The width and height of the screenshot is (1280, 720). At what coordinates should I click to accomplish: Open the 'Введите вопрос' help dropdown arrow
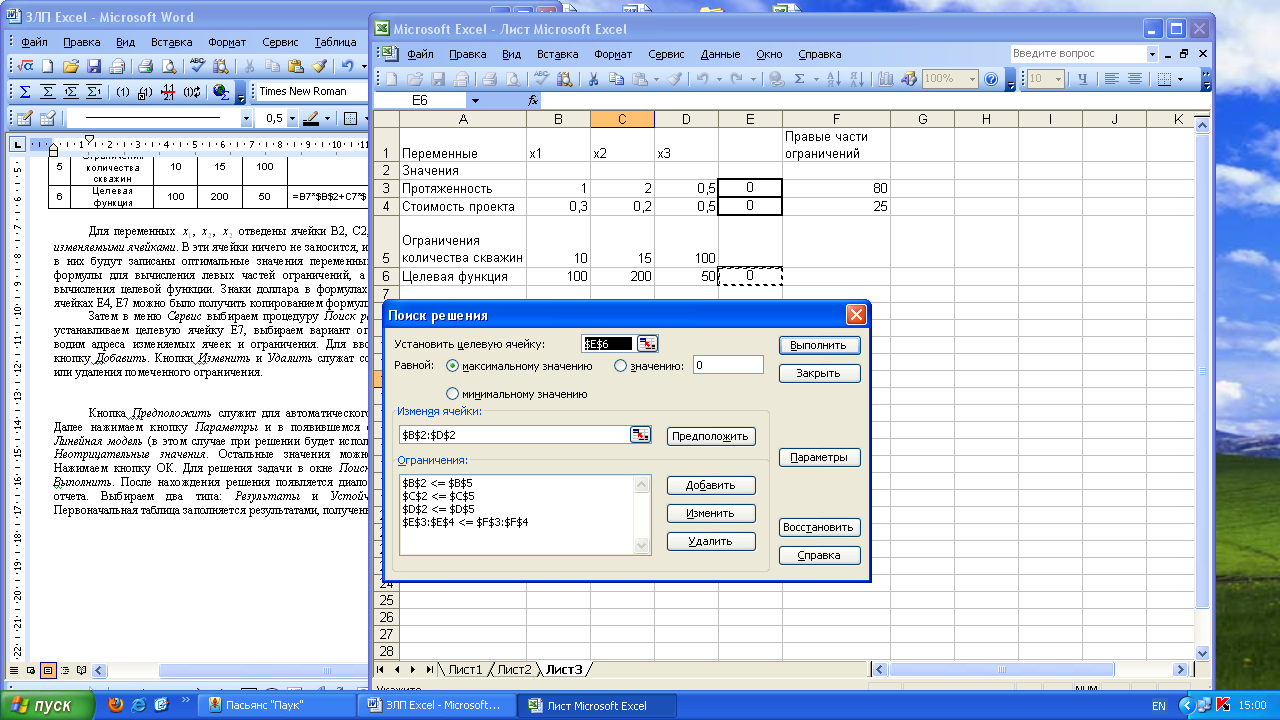pos(1152,54)
